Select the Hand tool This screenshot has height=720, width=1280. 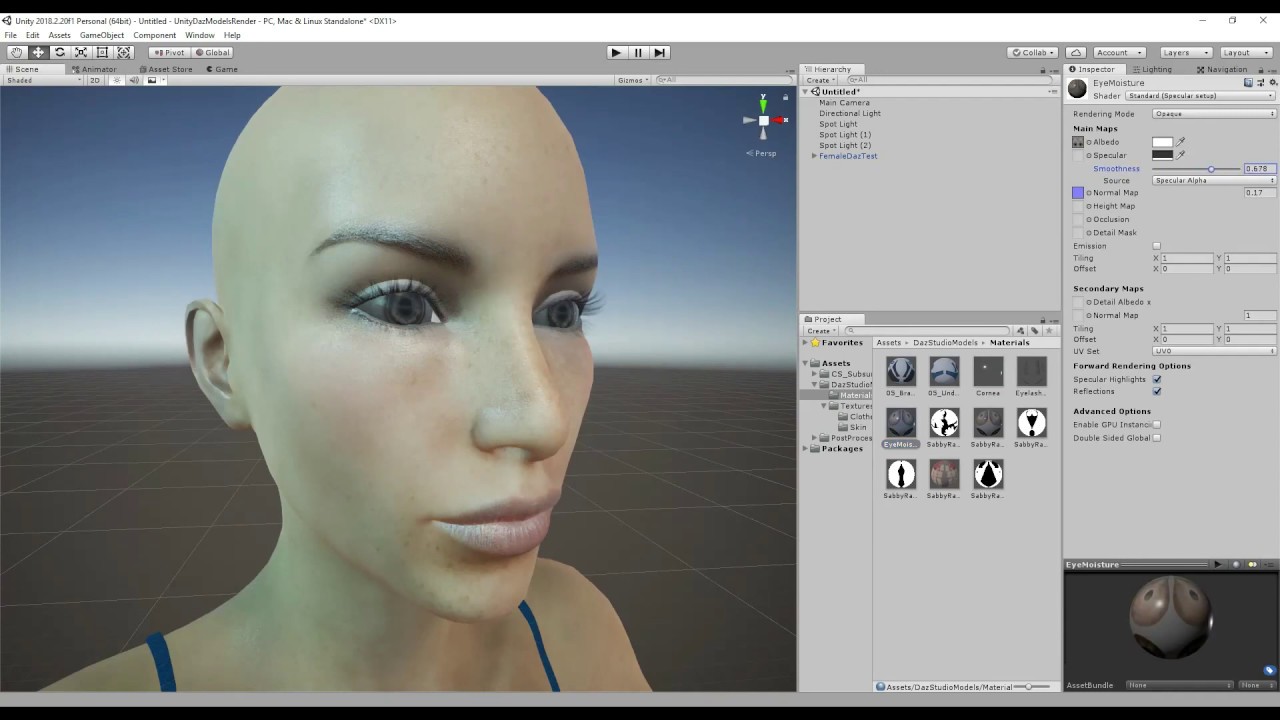(17, 52)
